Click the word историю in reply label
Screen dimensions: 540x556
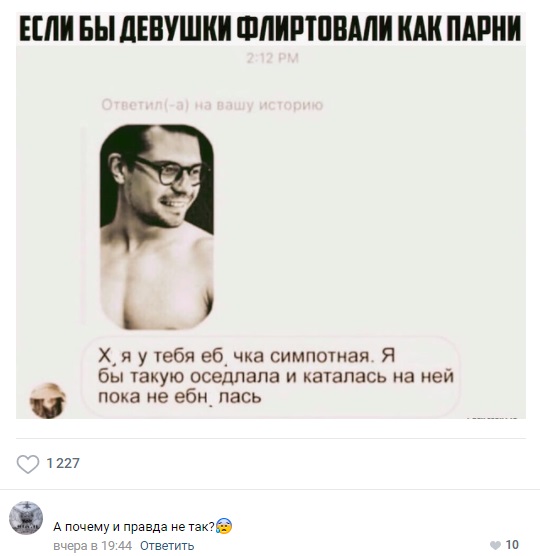coord(291,105)
